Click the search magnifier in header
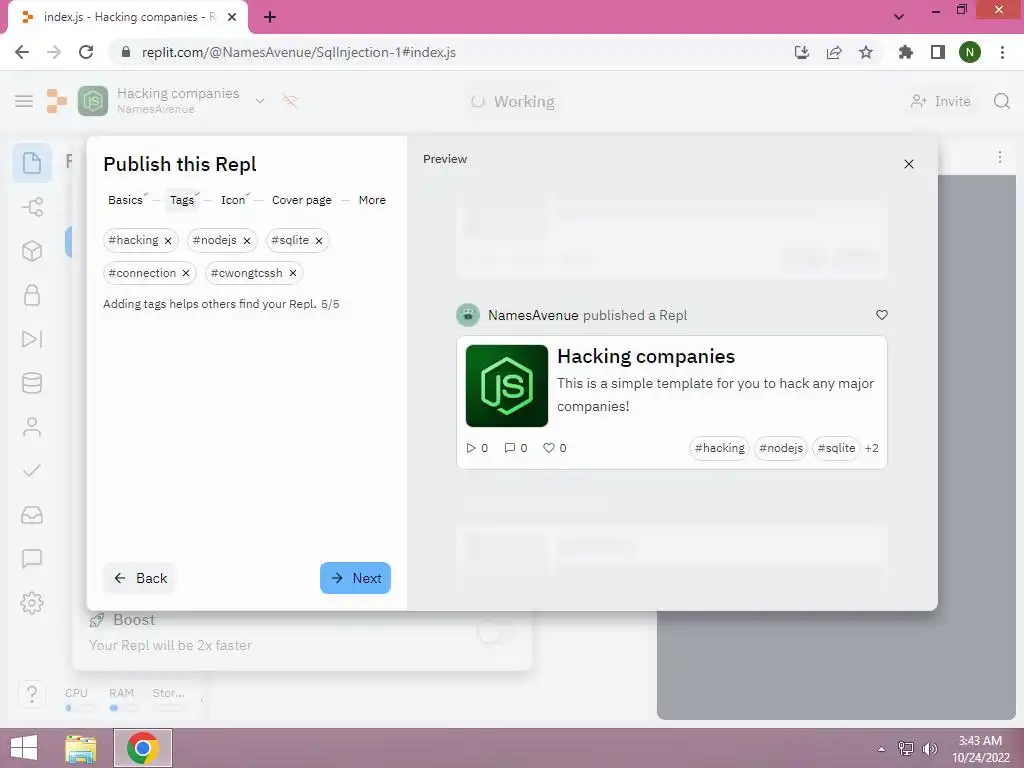1024x768 pixels. [1002, 101]
